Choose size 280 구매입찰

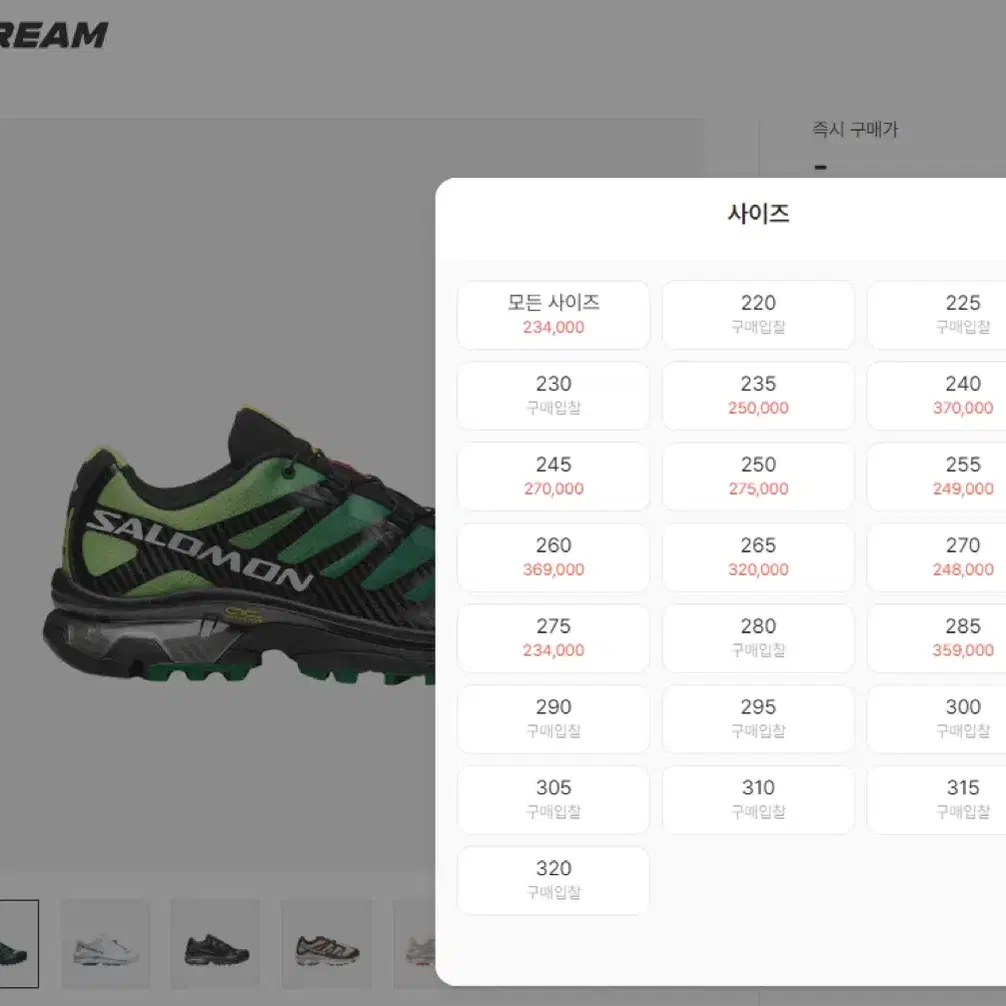[x=758, y=638]
